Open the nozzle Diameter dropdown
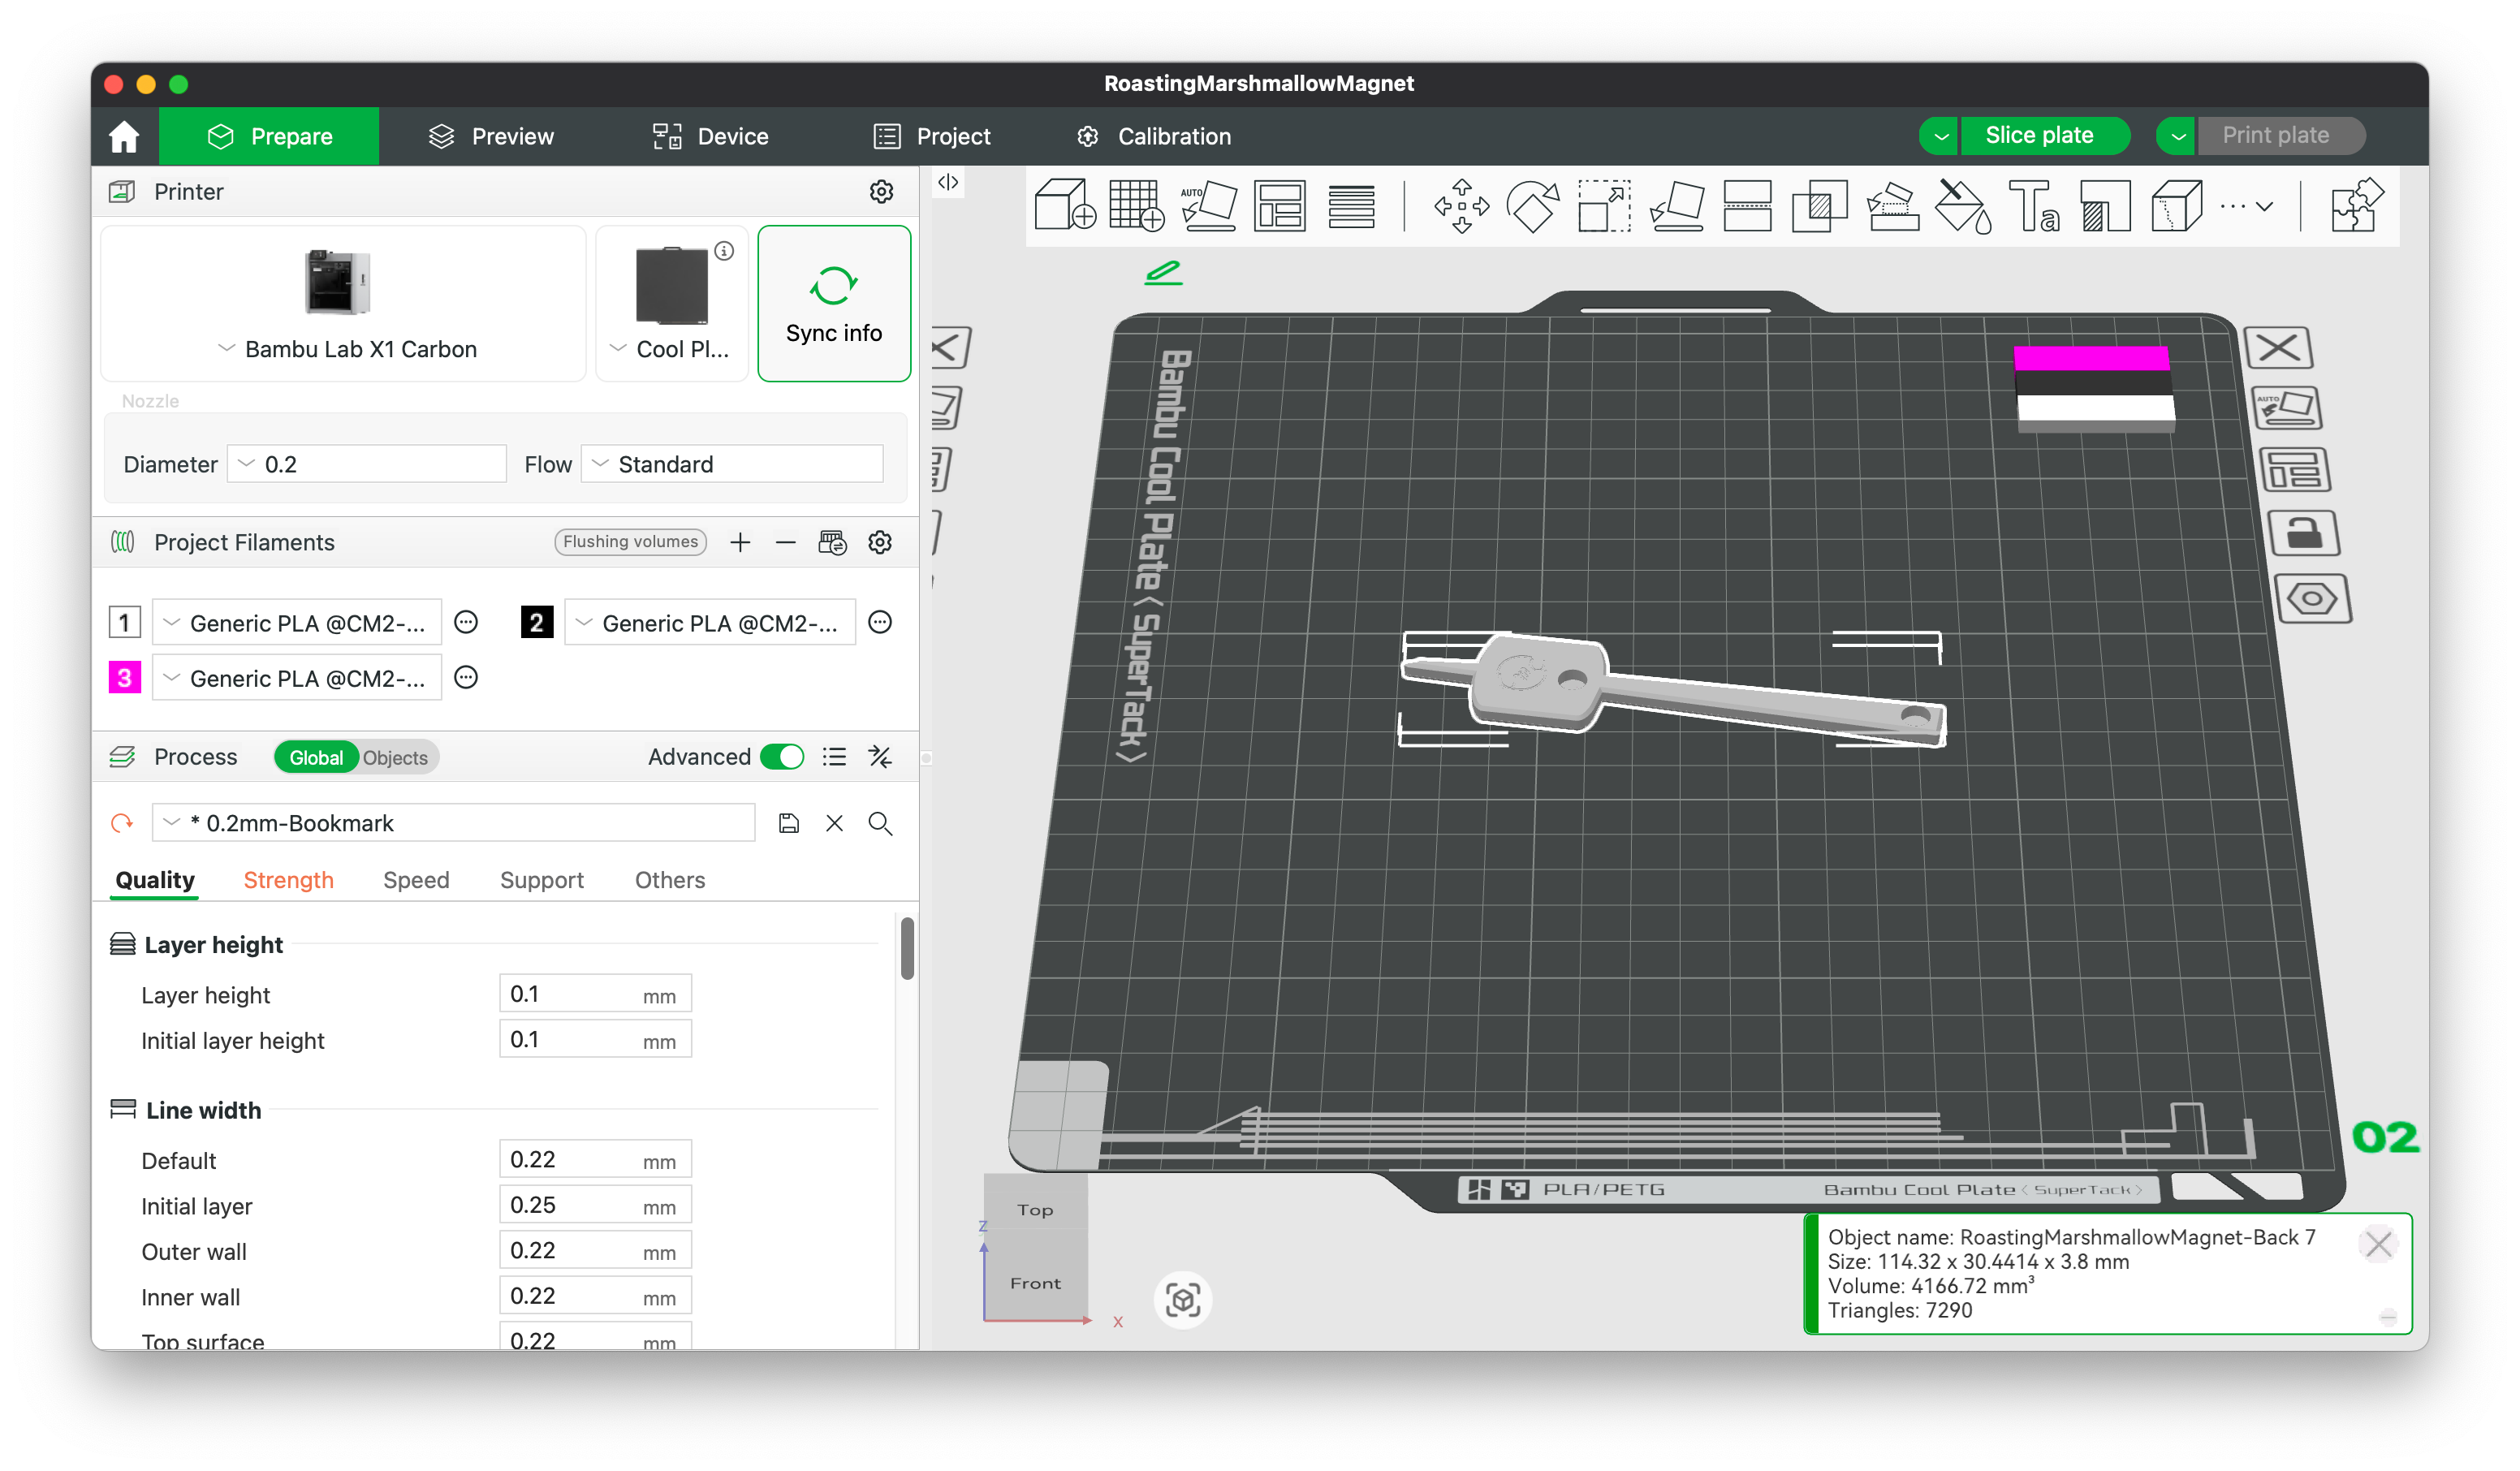 (367, 464)
